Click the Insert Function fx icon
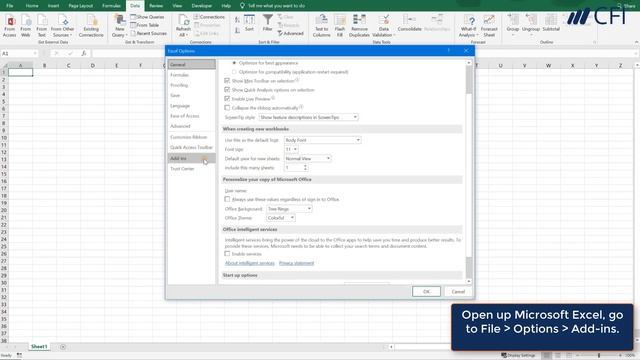Image resolution: width=640 pixels, height=360 pixels. click(84, 53)
